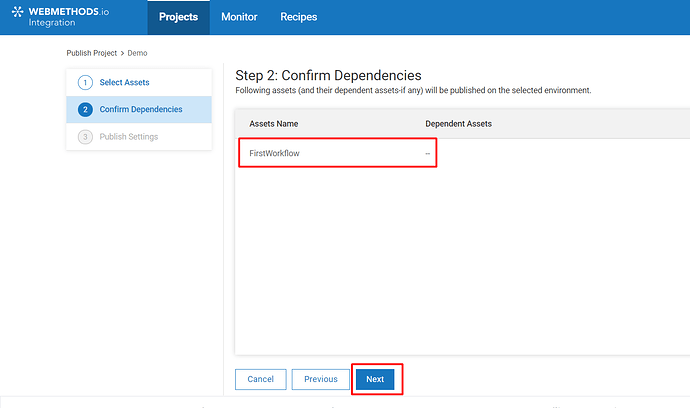690x408 pixels.
Task: Open the Projects tab
Action: [178, 17]
